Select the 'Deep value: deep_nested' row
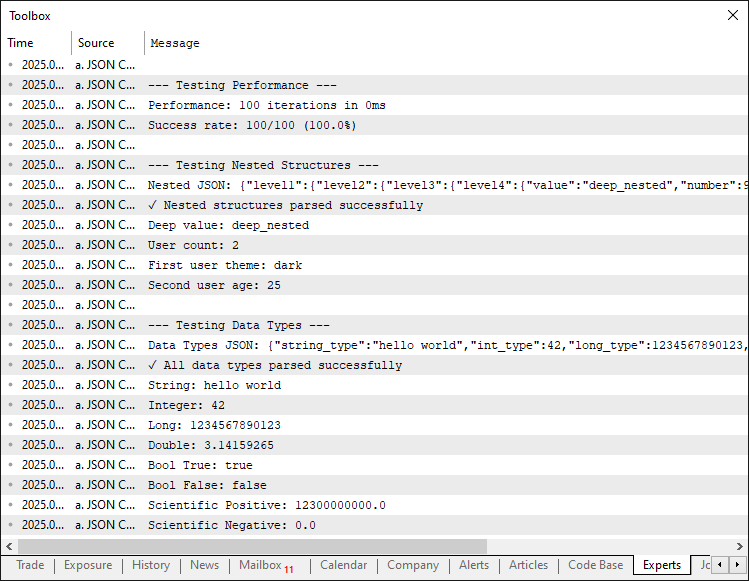 374,225
